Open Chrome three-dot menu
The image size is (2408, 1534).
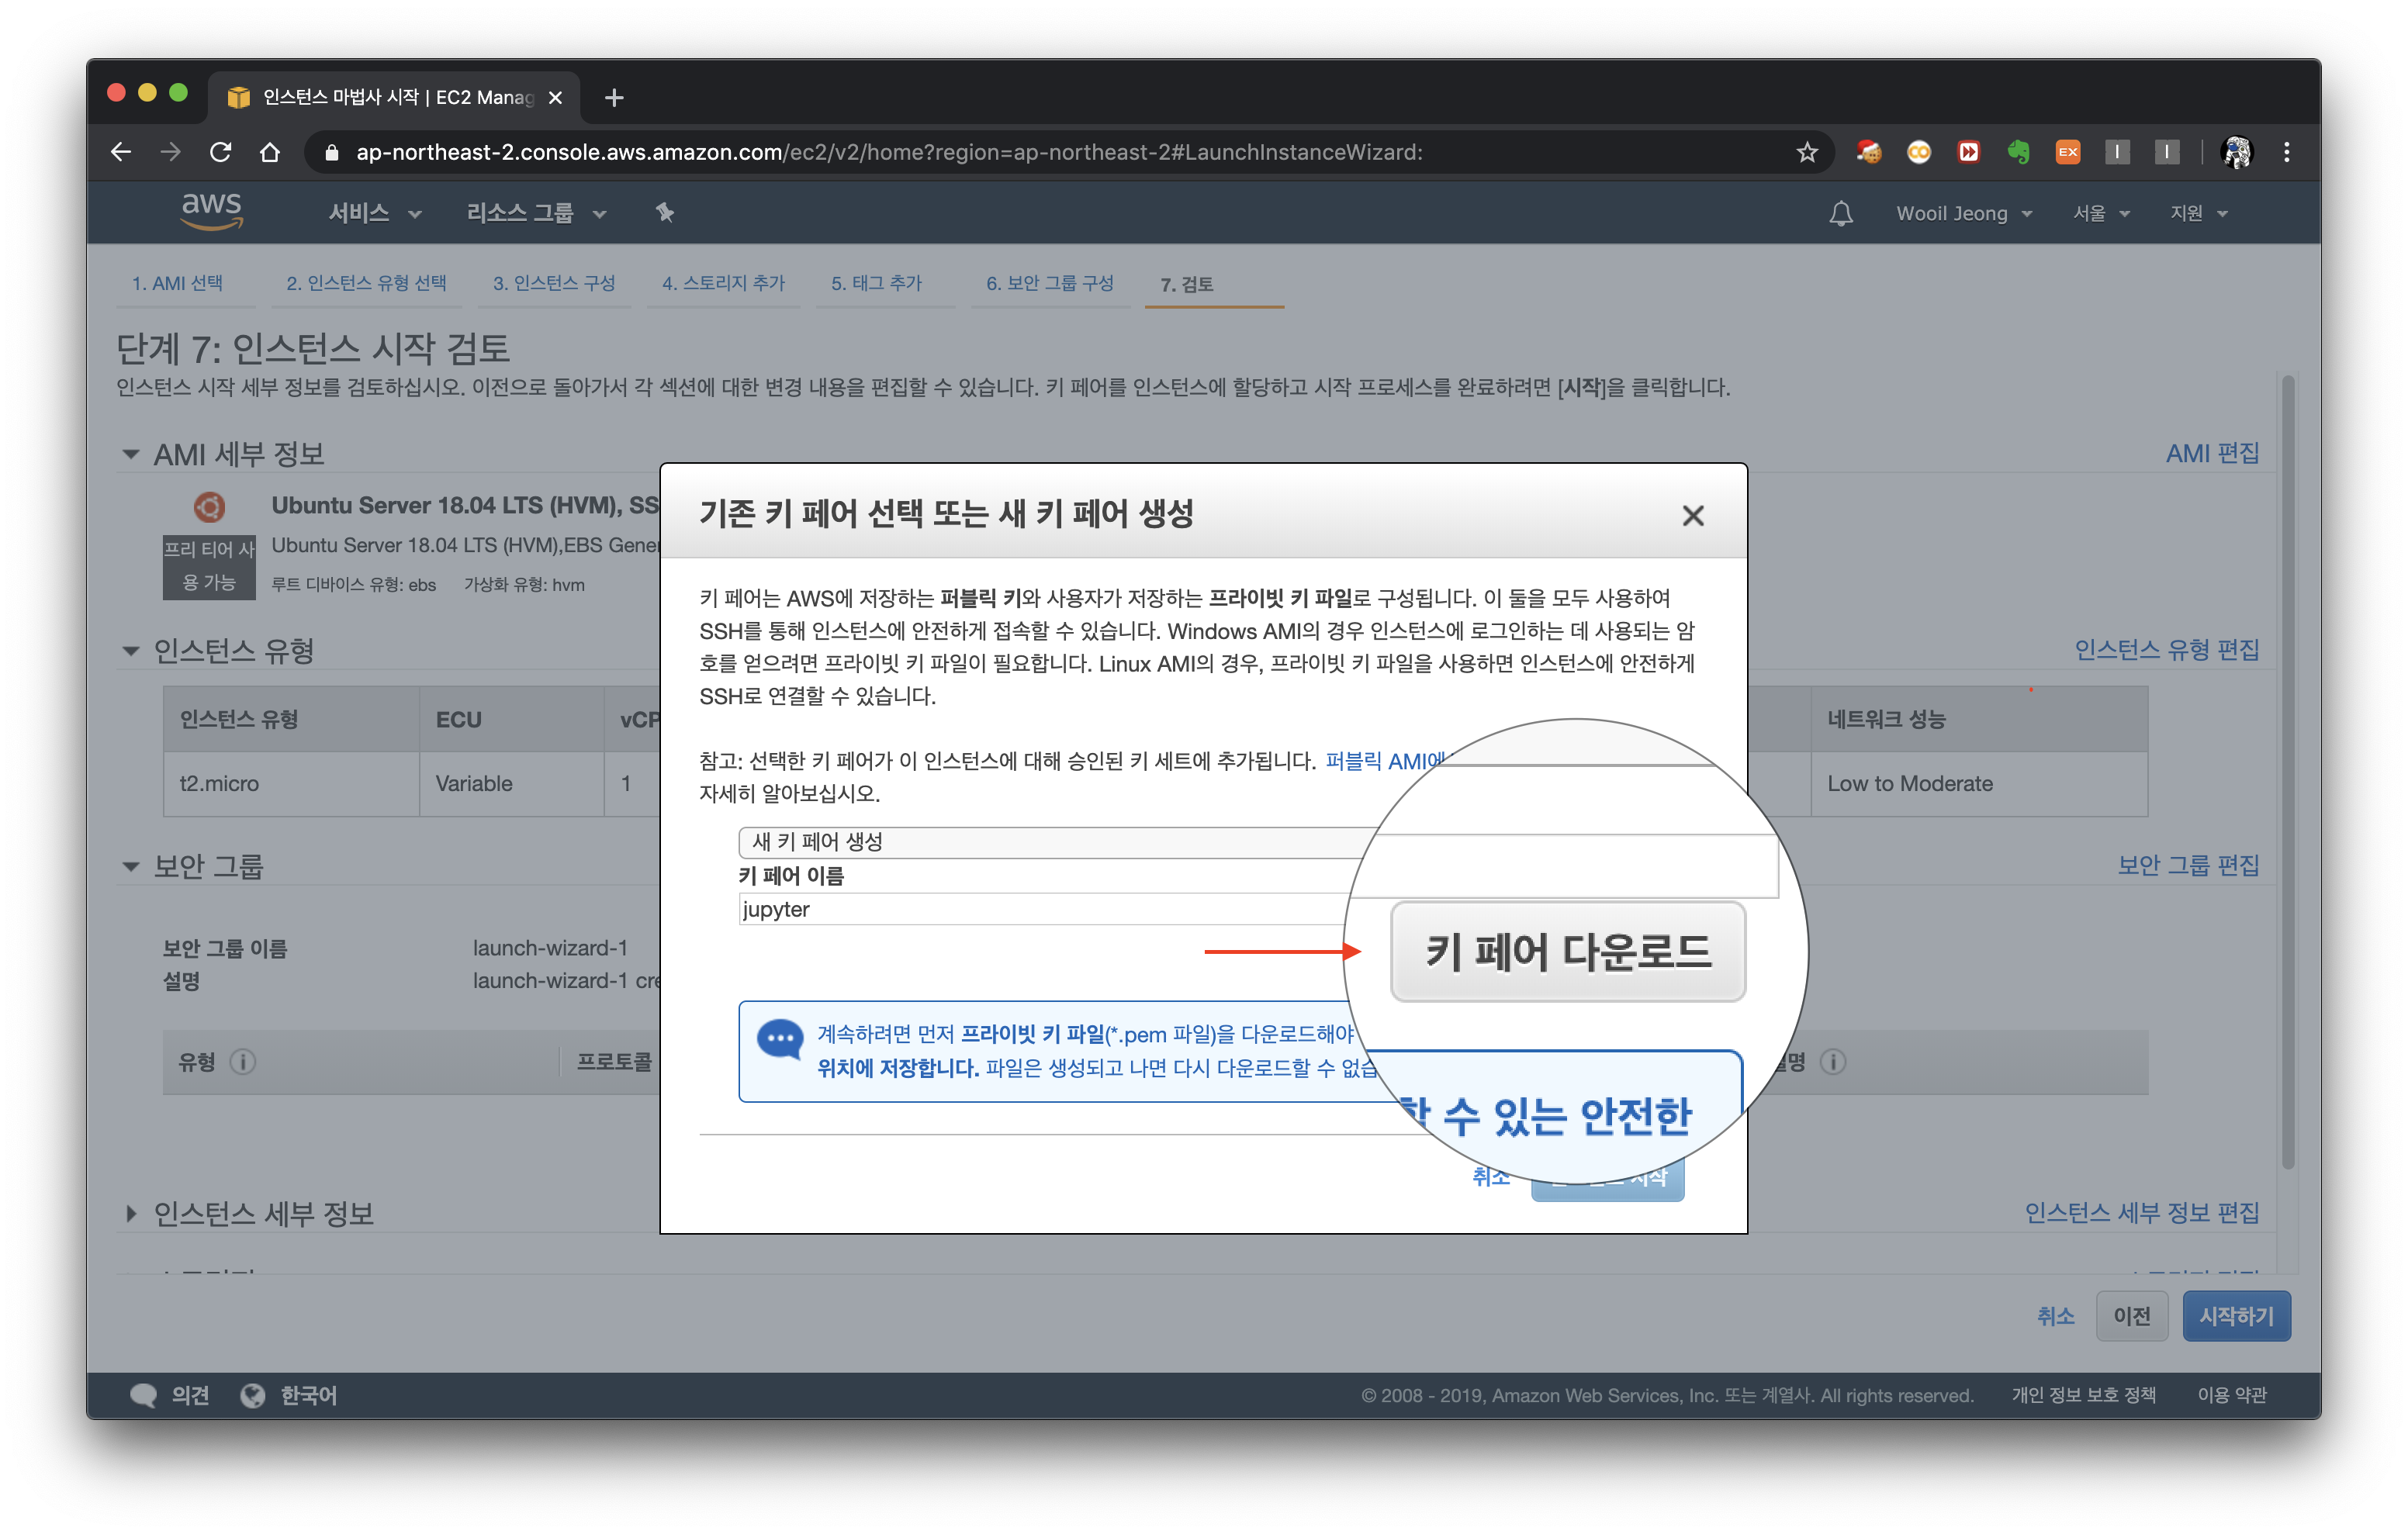tap(2286, 152)
